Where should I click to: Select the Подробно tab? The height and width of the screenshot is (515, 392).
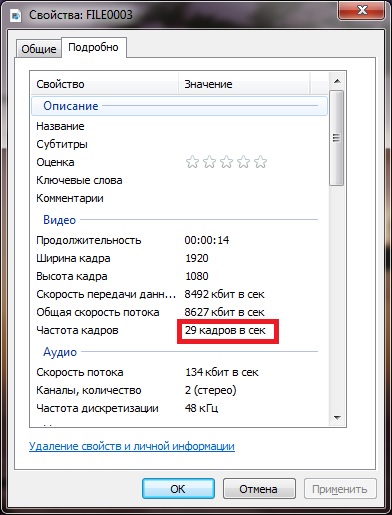[93, 47]
